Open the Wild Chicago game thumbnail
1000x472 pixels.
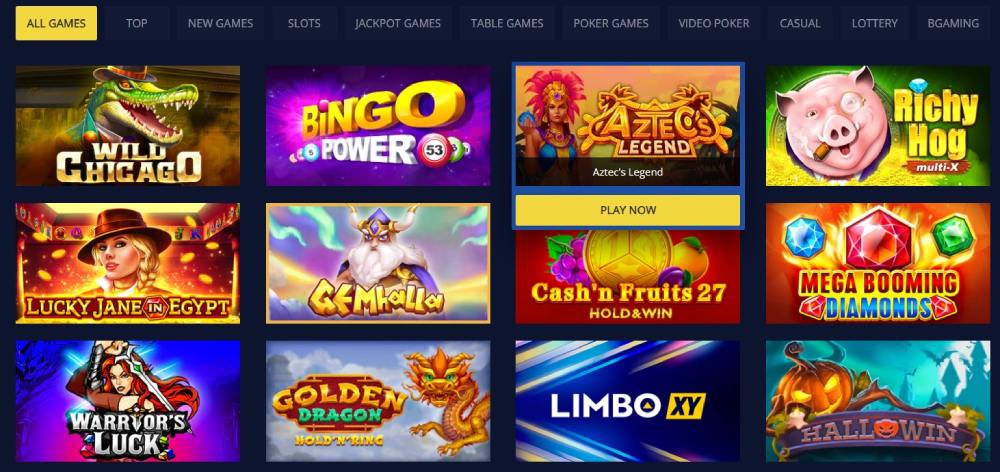[x=128, y=126]
